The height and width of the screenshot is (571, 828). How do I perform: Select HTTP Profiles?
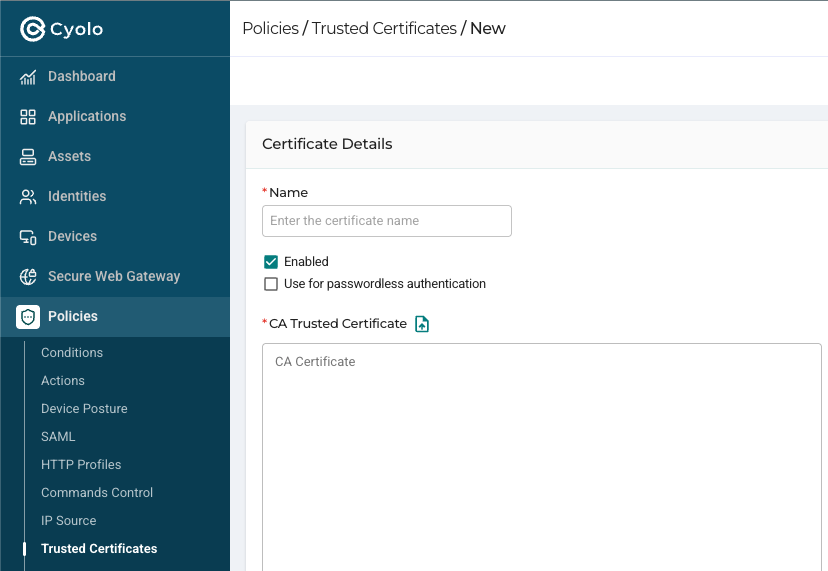(81, 464)
